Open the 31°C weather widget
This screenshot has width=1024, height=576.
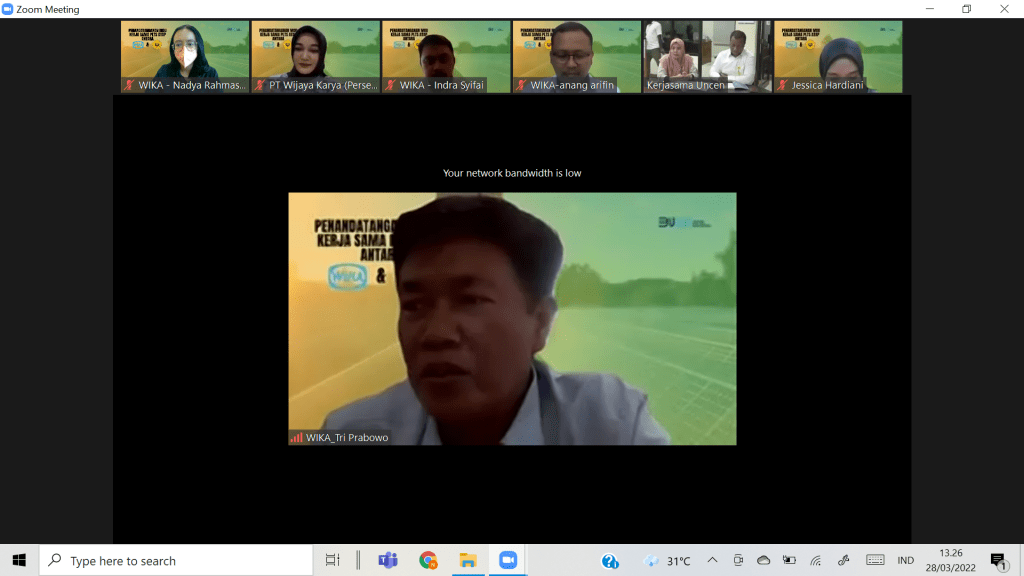667,561
